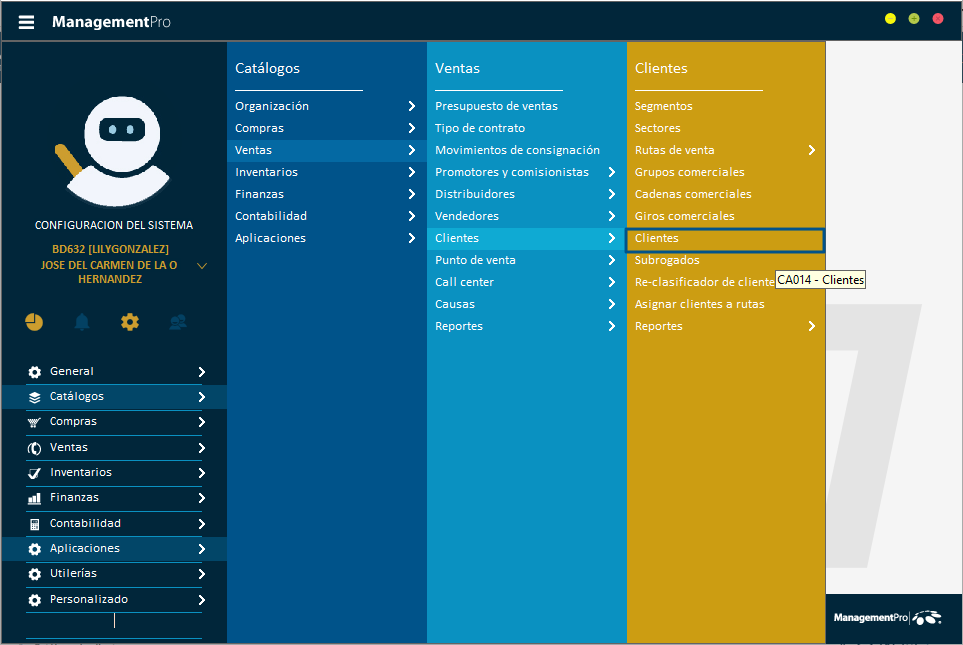963x645 pixels.
Task: Click the Aplicaciones gear icon
Action: (35, 549)
